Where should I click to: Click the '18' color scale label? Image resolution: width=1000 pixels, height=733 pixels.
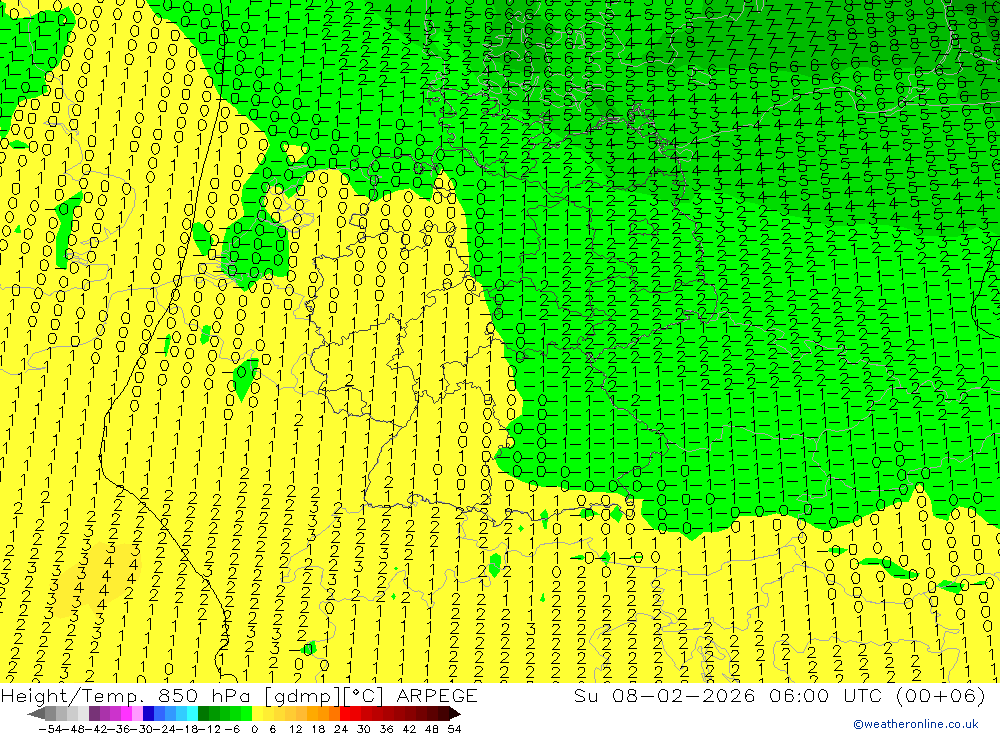(318, 729)
